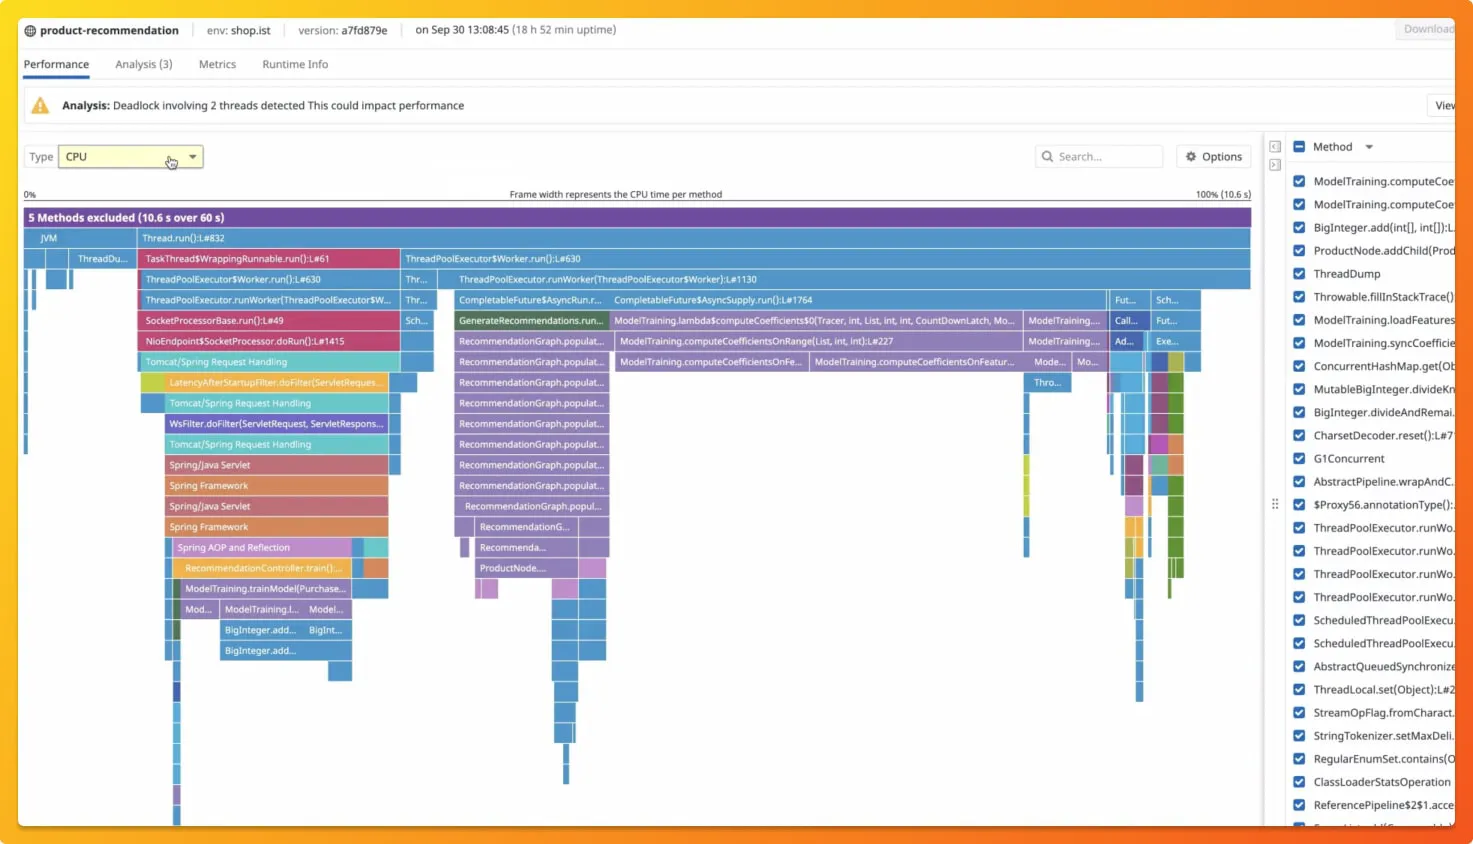The height and width of the screenshot is (844, 1473).
Task: Click the 'env: shop.ist' label
Action: (x=239, y=30)
